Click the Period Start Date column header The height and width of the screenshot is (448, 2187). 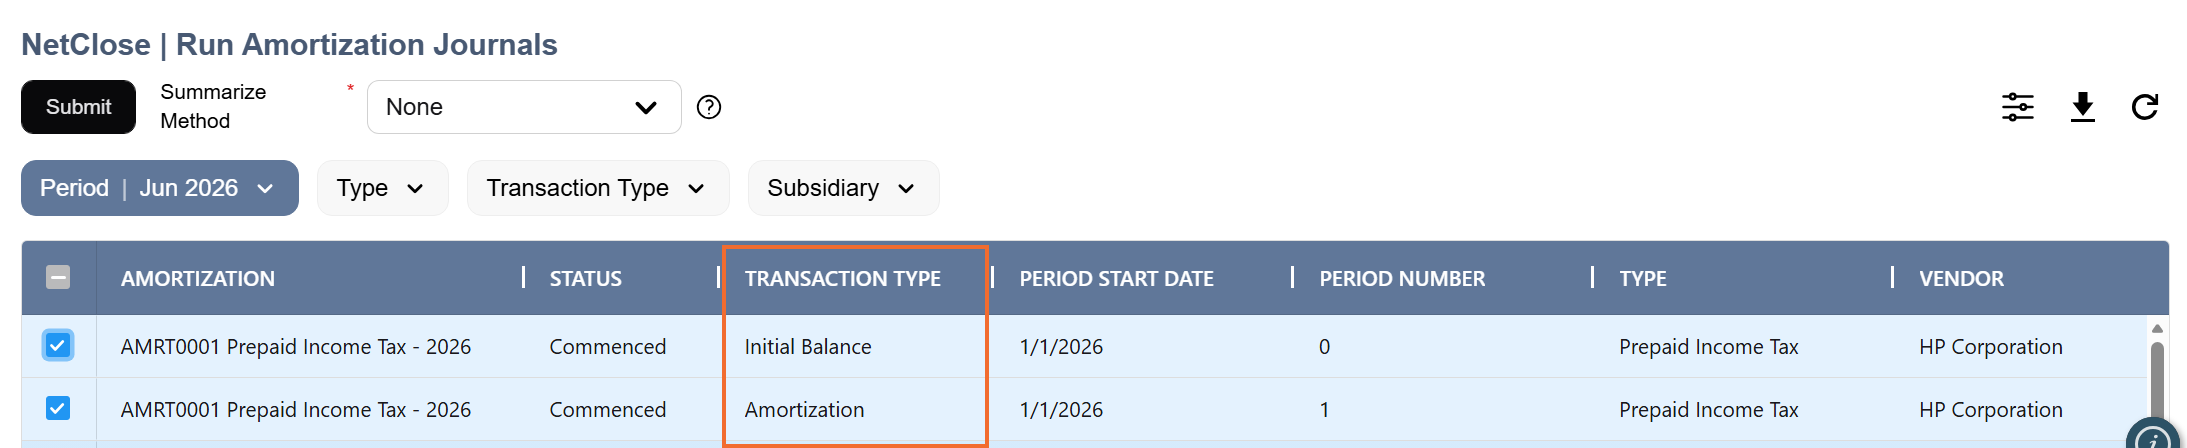(x=1116, y=279)
